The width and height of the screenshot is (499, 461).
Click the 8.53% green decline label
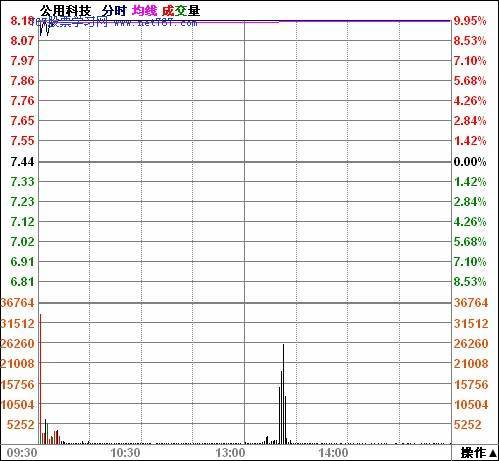470,282
